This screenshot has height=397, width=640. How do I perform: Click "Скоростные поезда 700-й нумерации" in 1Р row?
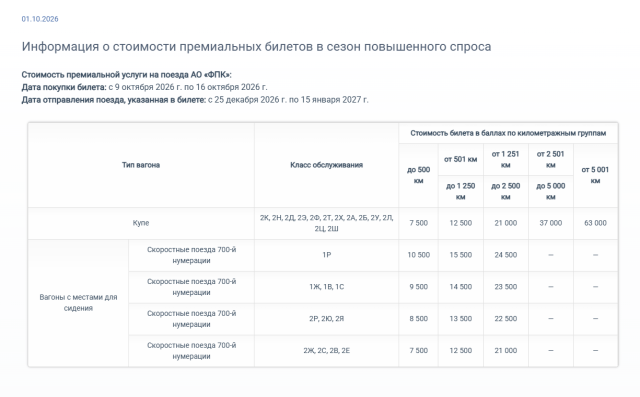[191, 255]
